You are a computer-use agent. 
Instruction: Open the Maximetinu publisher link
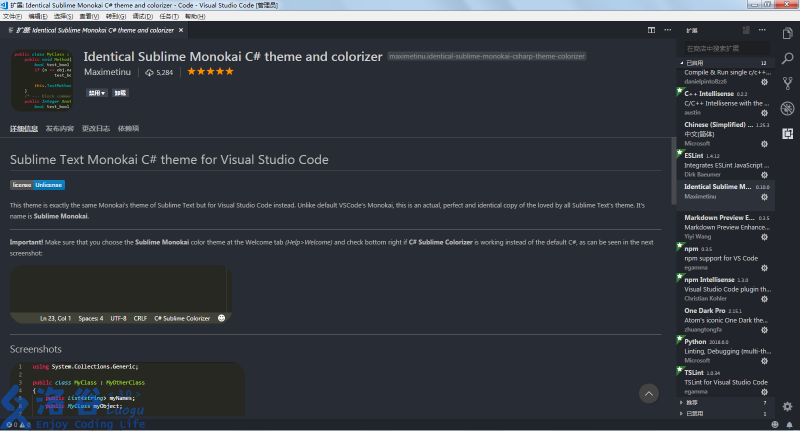coord(107,72)
